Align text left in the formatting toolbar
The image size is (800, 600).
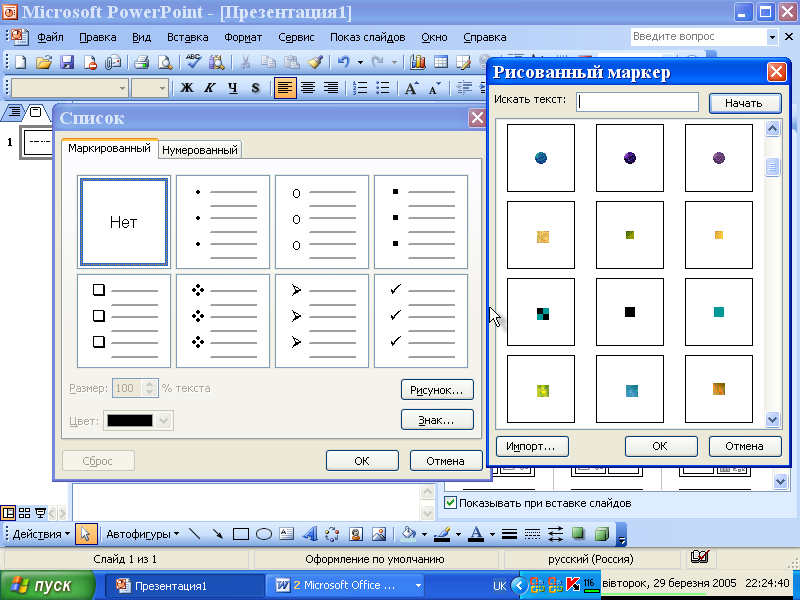(x=285, y=88)
